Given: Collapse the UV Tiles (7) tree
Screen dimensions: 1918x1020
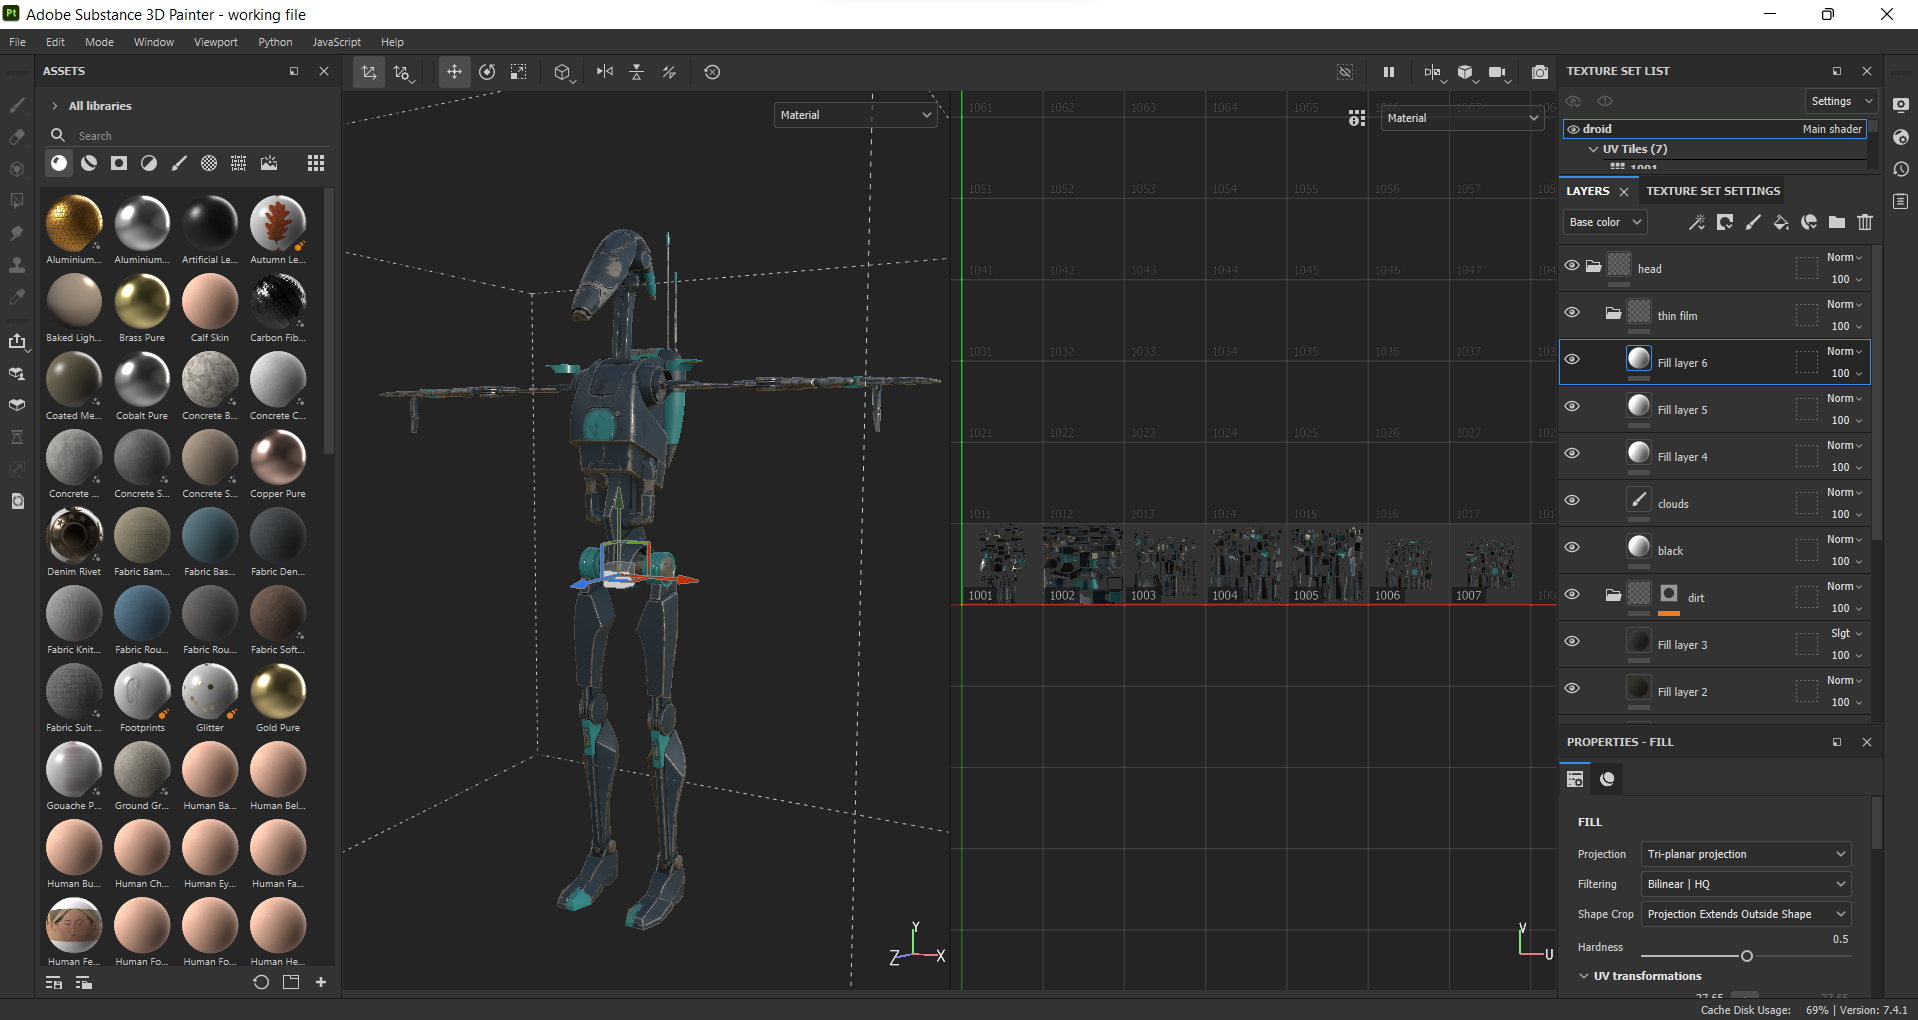Looking at the screenshot, I should [x=1593, y=149].
